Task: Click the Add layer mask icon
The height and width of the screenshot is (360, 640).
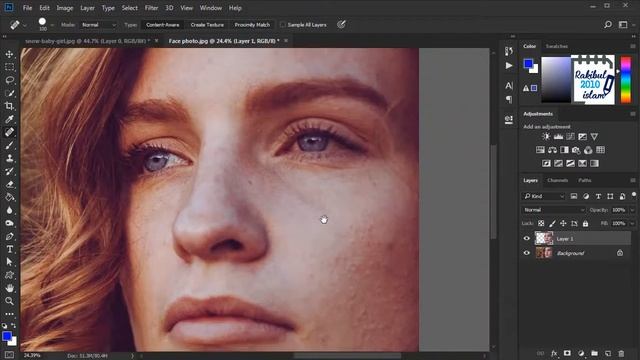Action: pos(567,353)
